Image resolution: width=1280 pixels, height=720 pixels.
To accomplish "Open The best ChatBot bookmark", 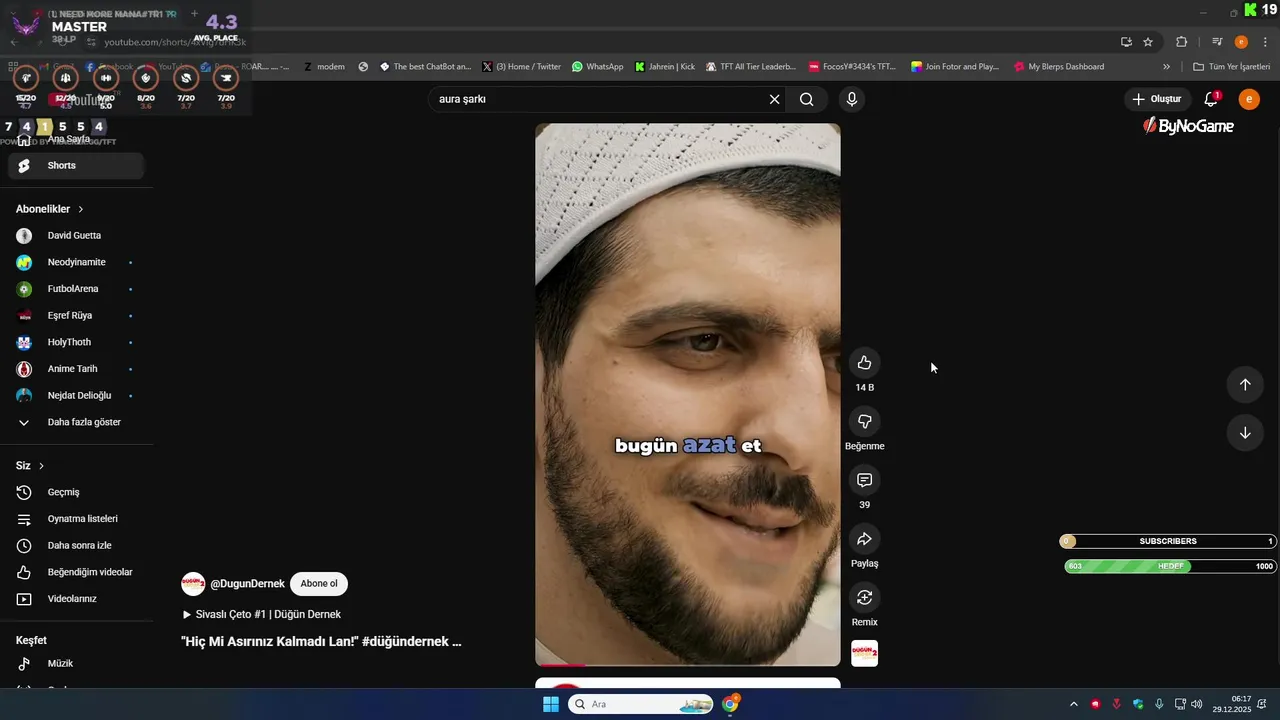I will point(425,67).
